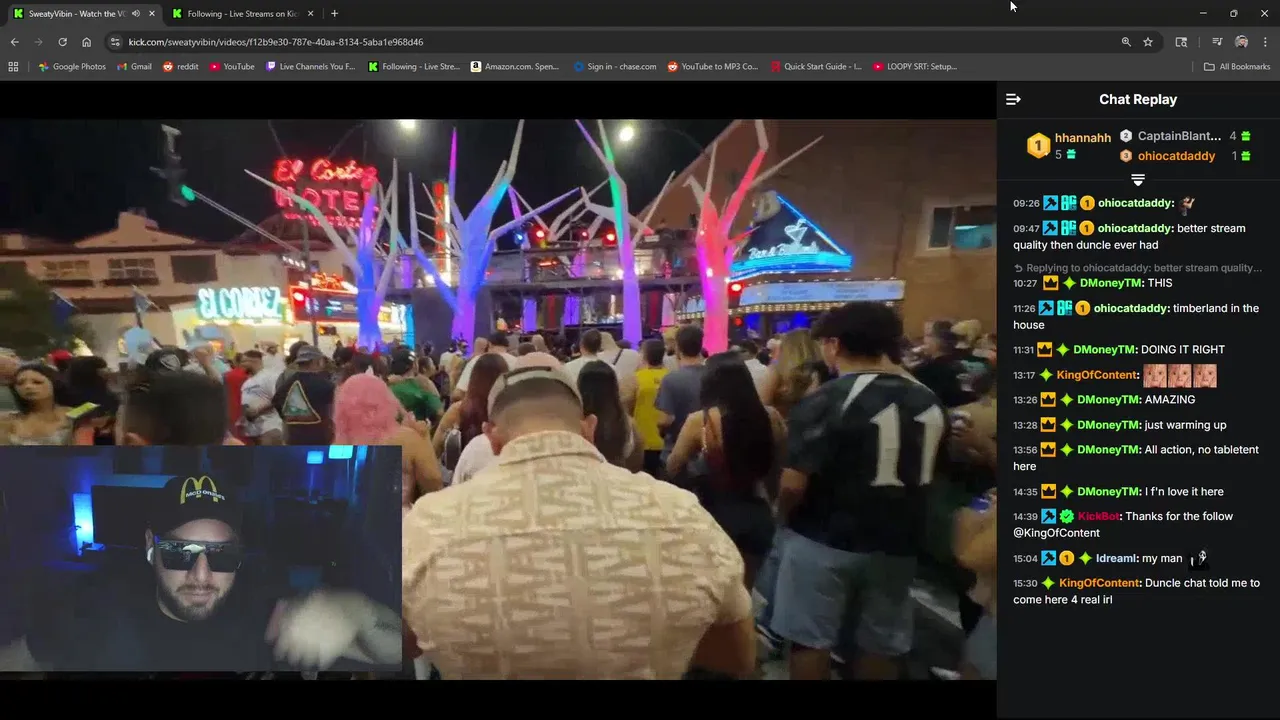Open Sign in - chase.com bookmark
1280x720 pixels.
614,67
